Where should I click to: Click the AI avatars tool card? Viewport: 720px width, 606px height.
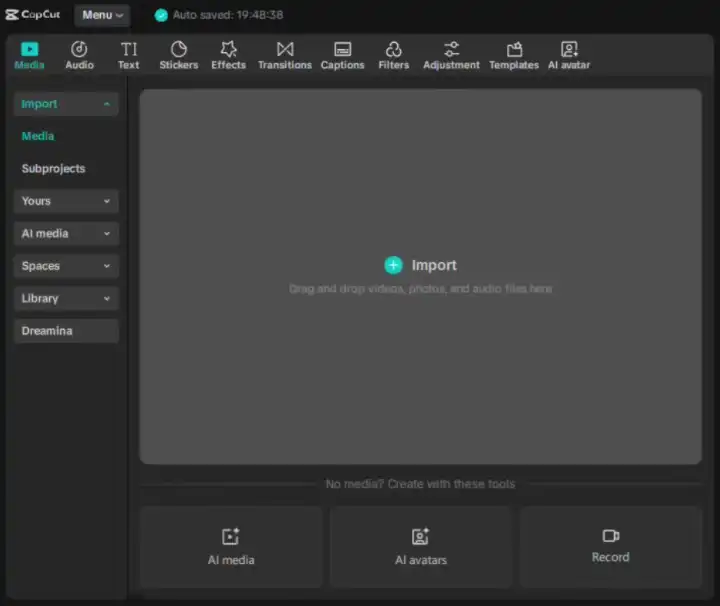pyautogui.click(x=421, y=547)
